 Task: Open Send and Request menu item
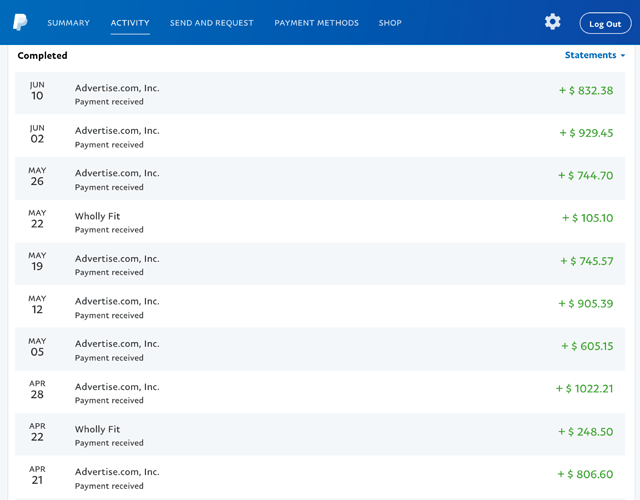[x=211, y=23]
